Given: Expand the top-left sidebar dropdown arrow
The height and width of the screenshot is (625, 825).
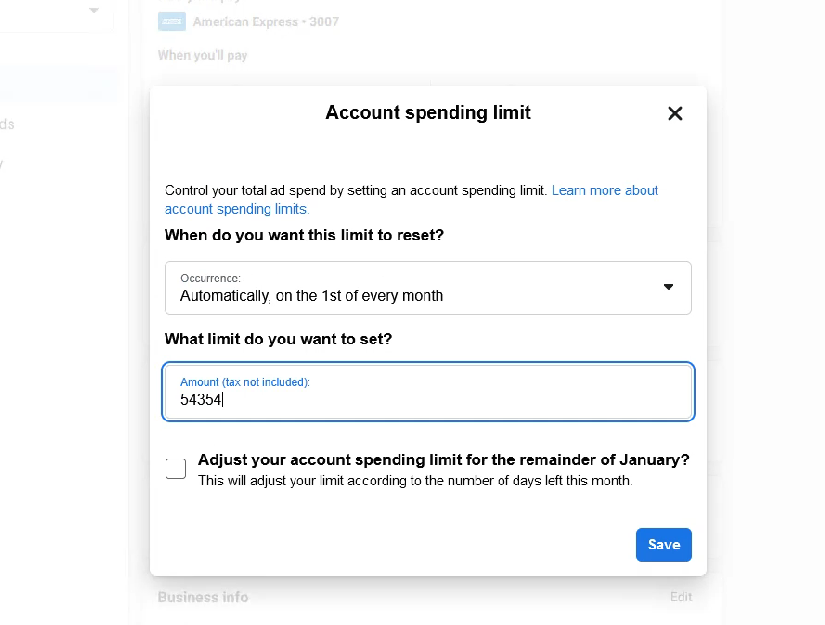Looking at the screenshot, I should point(94,10).
